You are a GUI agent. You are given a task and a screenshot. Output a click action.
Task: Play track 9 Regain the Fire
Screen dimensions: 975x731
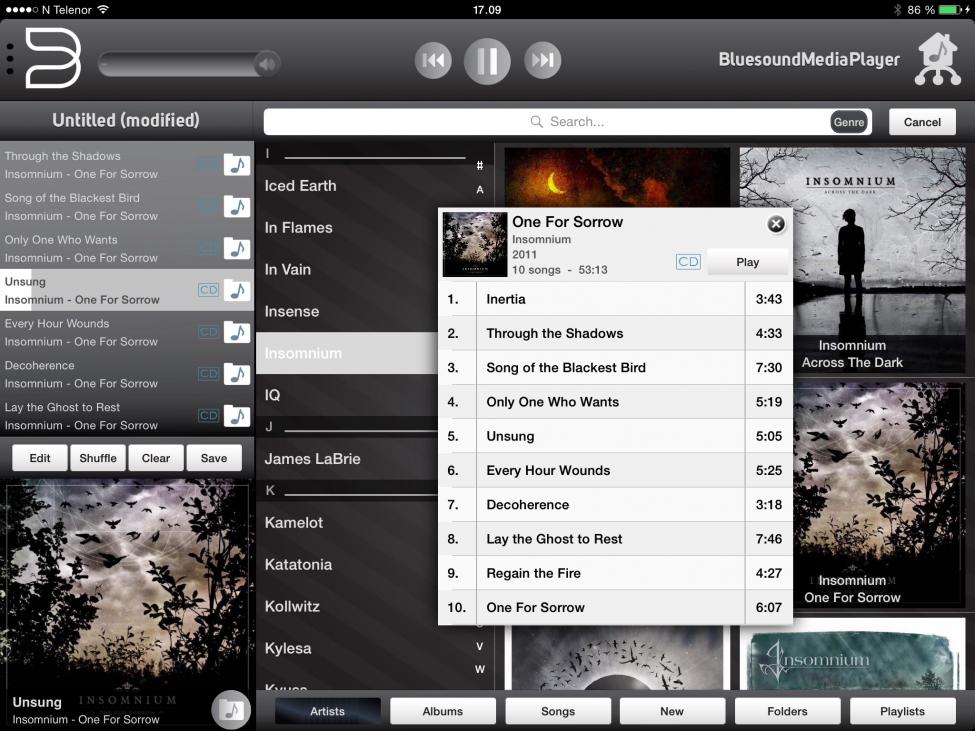616,573
